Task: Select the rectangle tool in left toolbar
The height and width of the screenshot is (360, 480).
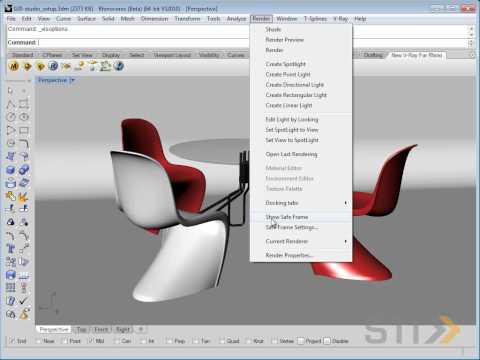Action: pyautogui.click(x=24, y=130)
